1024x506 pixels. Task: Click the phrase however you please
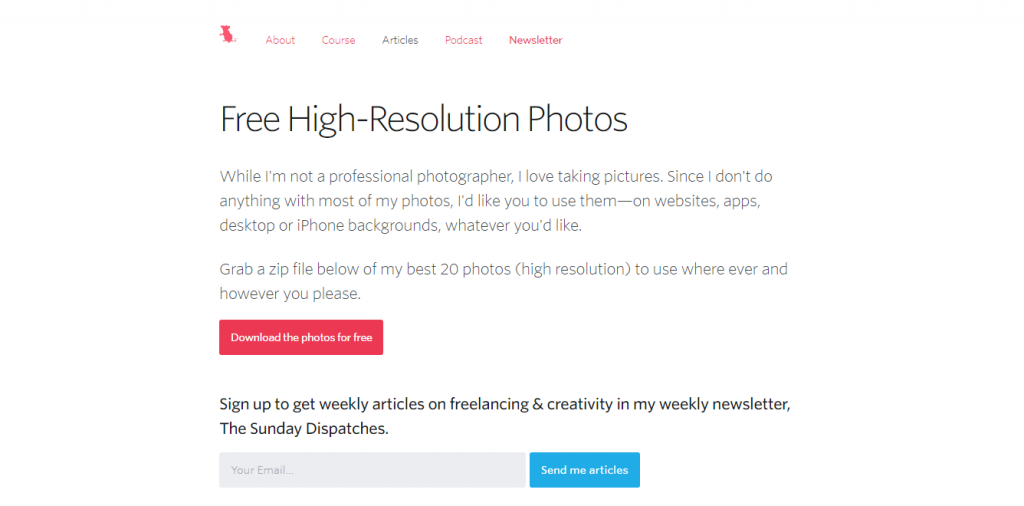point(290,294)
